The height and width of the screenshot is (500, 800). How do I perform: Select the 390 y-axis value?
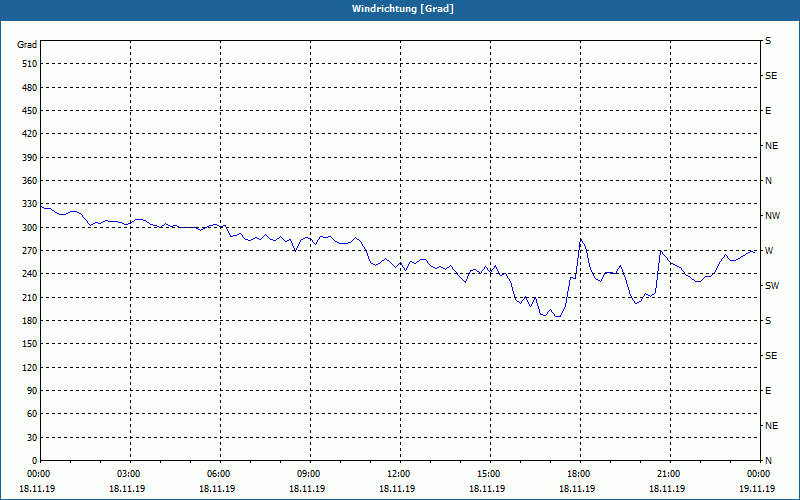pos(30,158)
